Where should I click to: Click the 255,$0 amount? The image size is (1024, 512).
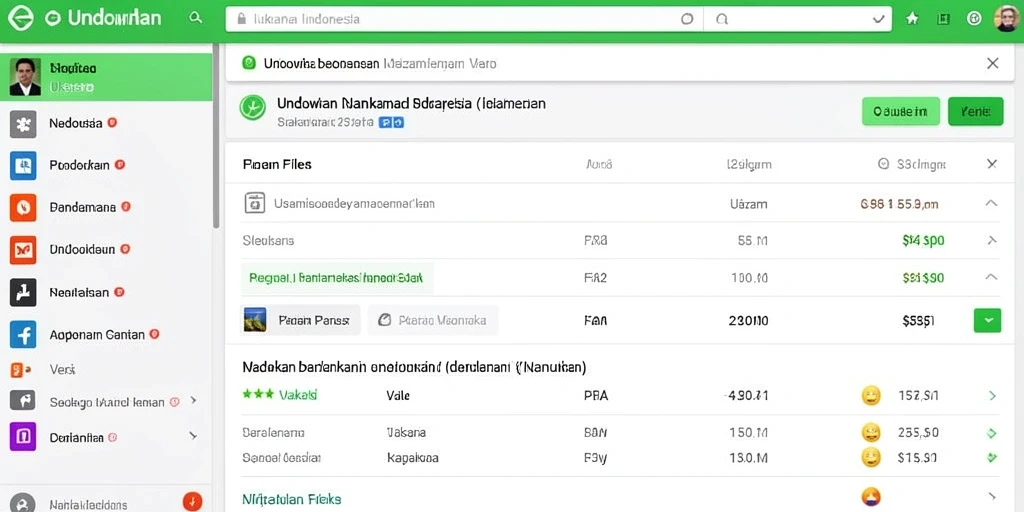coord(918,432)
